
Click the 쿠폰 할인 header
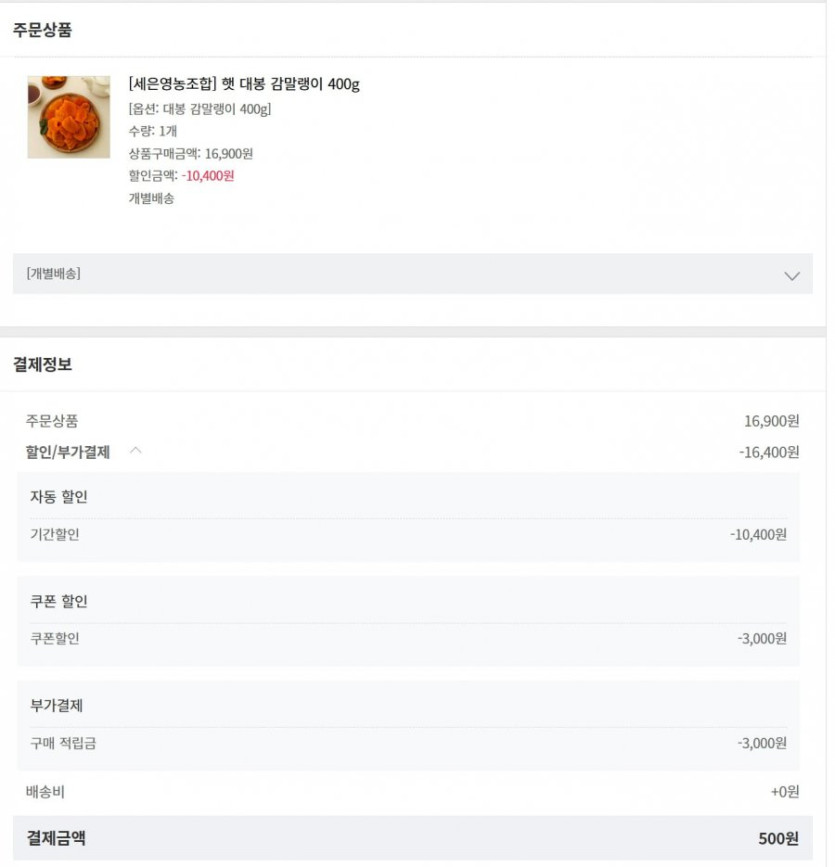pyautogui.click(x=59, y=600)
